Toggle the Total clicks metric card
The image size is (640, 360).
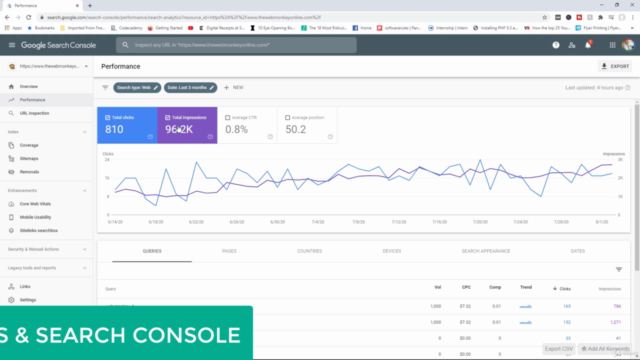click(127, 125)
